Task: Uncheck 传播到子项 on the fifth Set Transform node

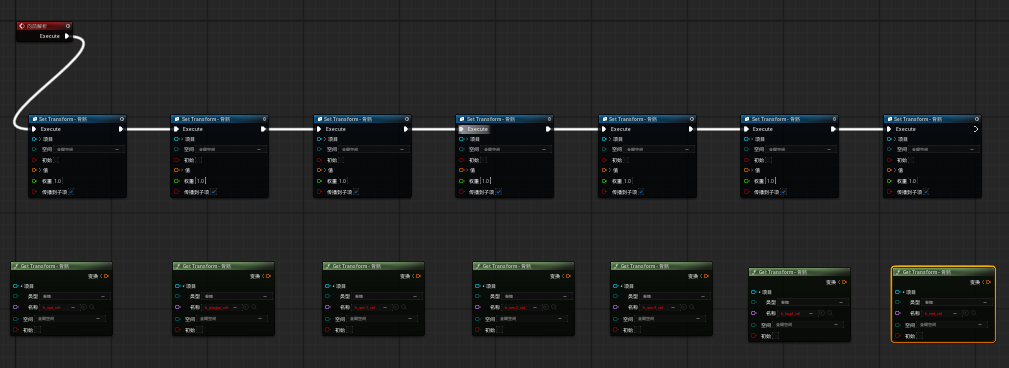Action: point(640,192)
